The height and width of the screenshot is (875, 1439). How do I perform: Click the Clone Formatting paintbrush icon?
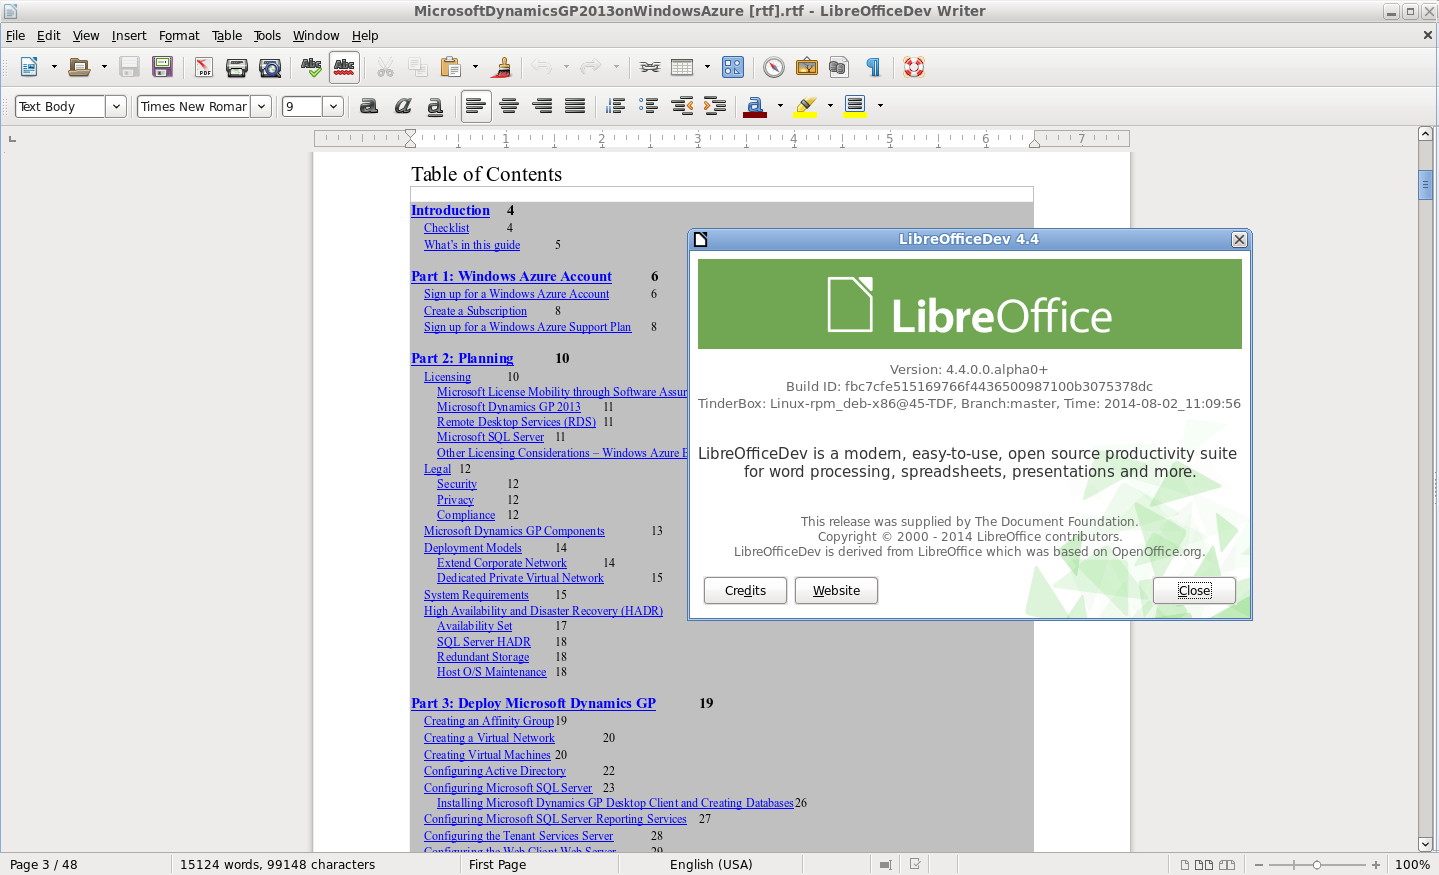502,67
